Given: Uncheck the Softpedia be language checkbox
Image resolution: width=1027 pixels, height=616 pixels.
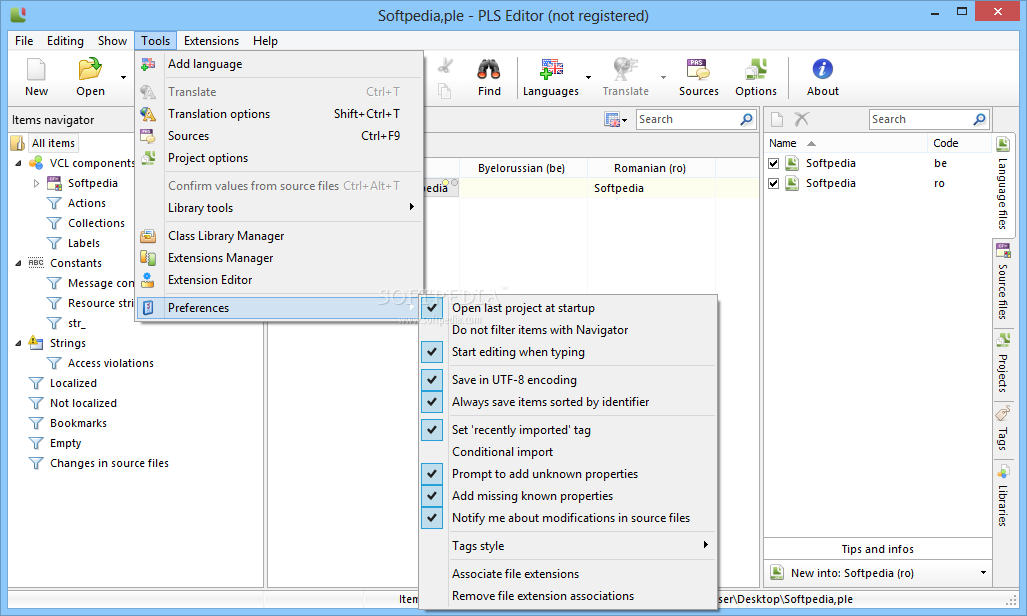Looking at the screenshot, I should click(x=774, y=163).
